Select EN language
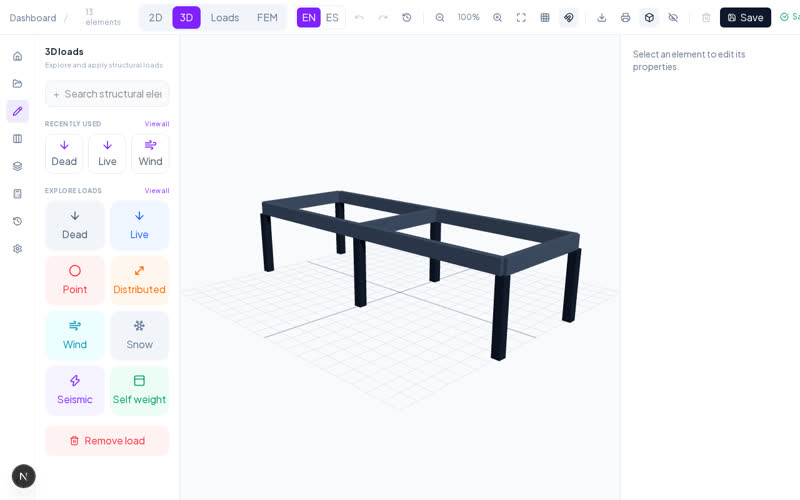 309,17
